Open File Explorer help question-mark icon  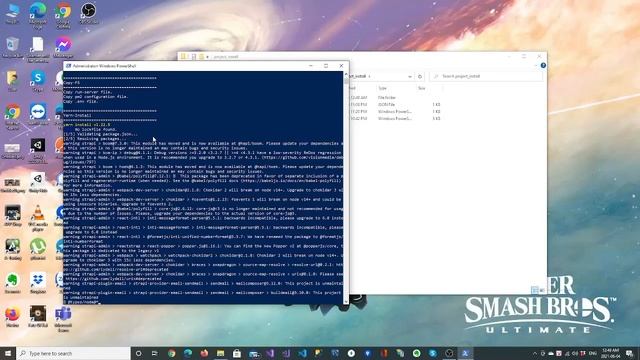pos(543,65)
